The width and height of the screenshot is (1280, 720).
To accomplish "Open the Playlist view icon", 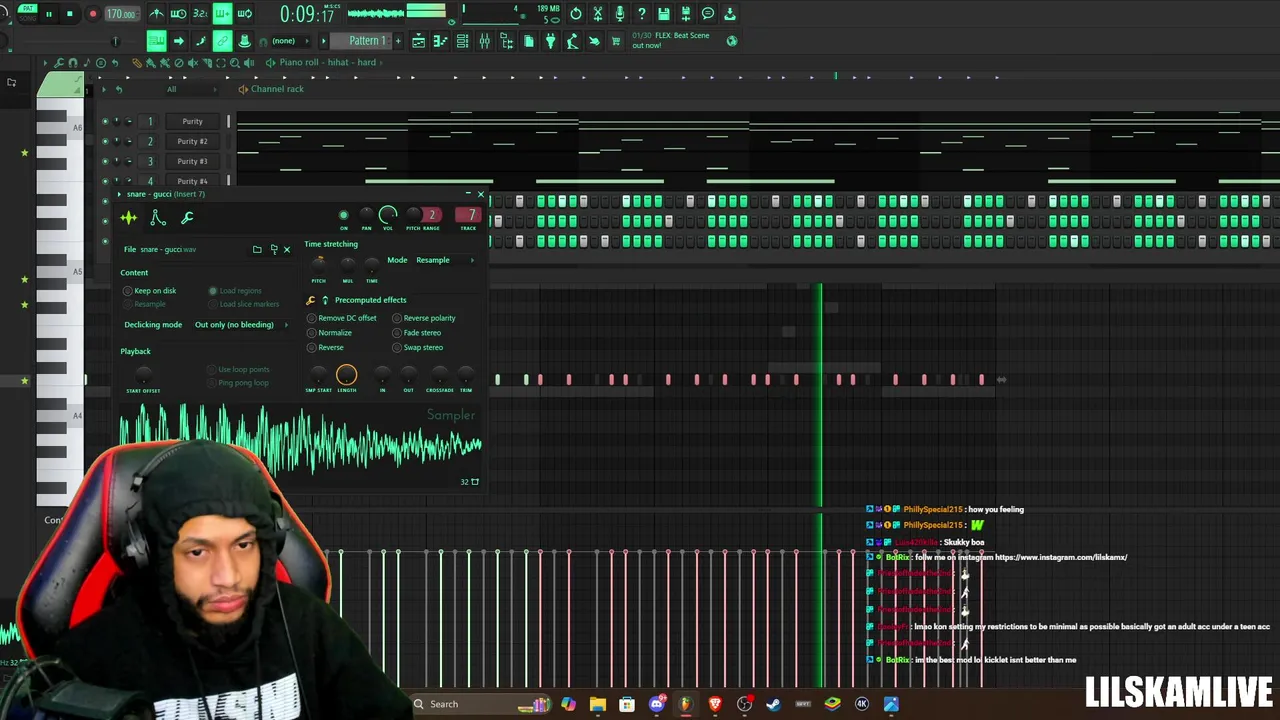I will (419, 41).
